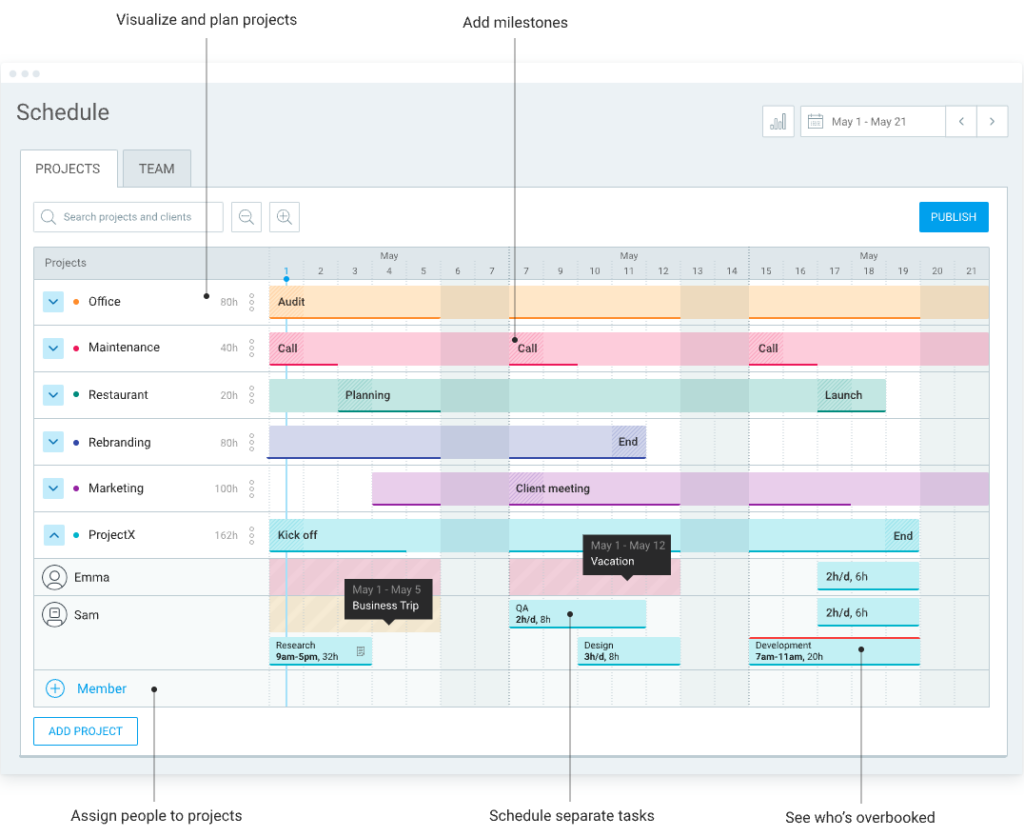The height and width of the screenshot is (837, 1024).
Task: Click the zoom out magnifier icon
Action: click(x=246, y=217)
